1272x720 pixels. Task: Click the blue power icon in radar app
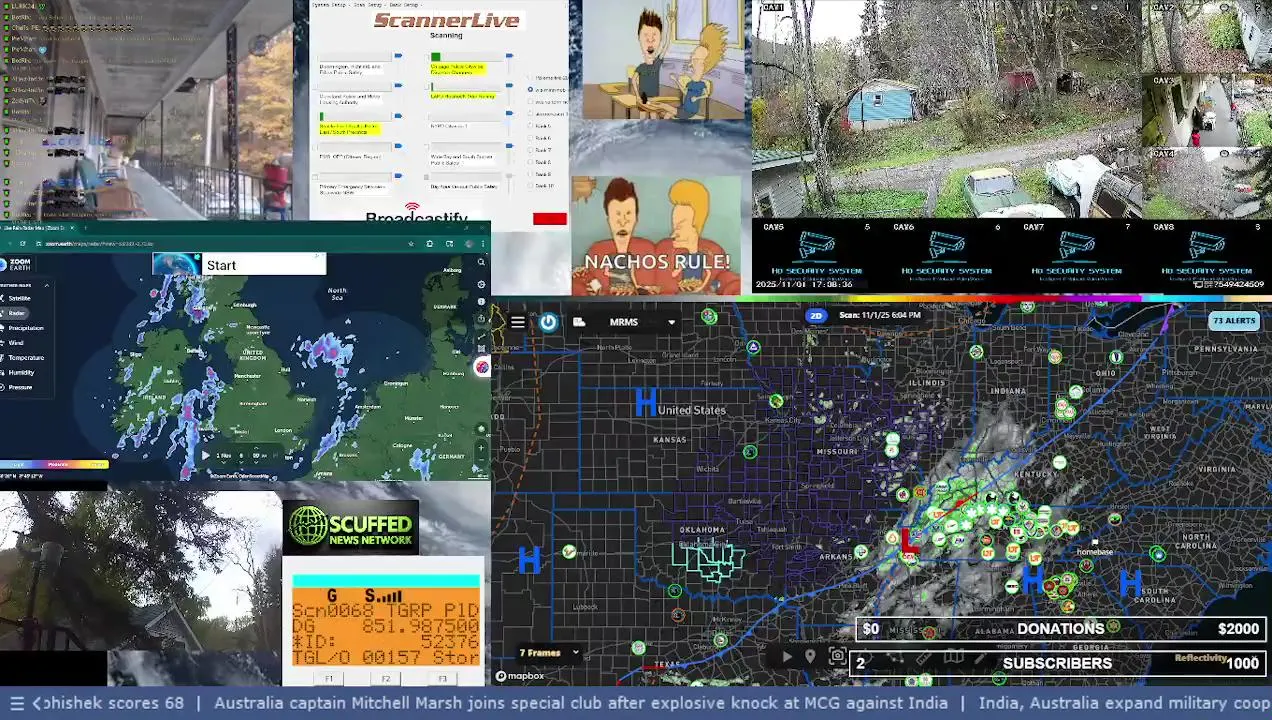pos(548,322)
